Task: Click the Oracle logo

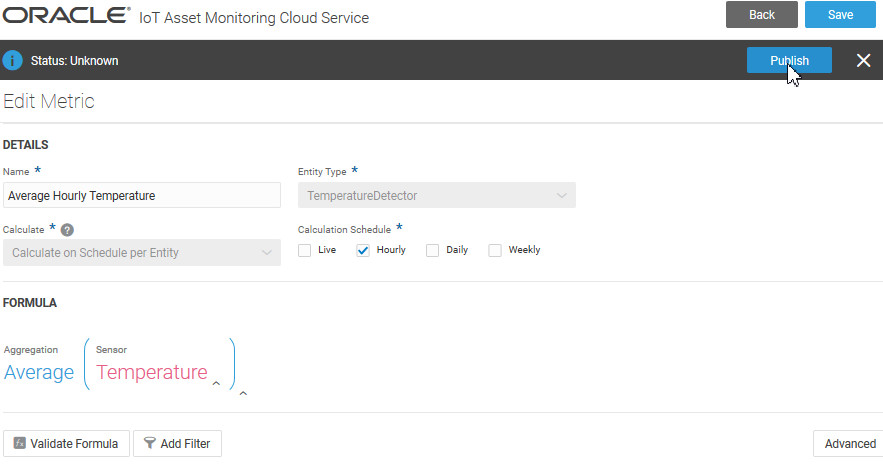Action: click(x=66, y=15)
